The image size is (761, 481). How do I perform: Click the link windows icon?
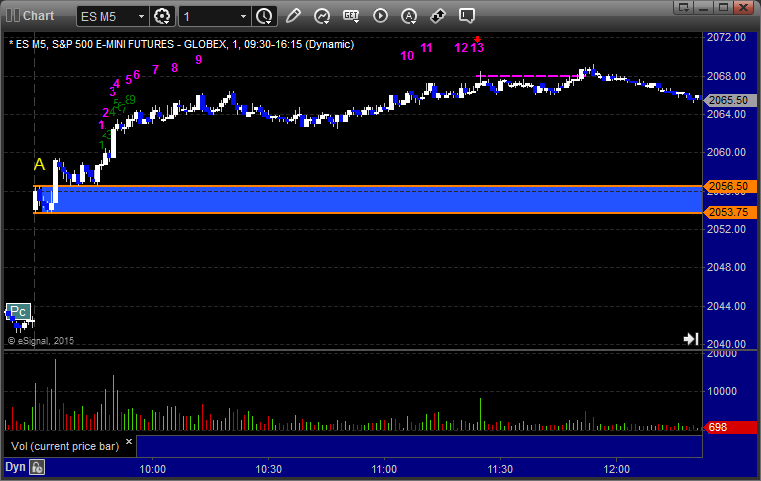click(438, 16)
